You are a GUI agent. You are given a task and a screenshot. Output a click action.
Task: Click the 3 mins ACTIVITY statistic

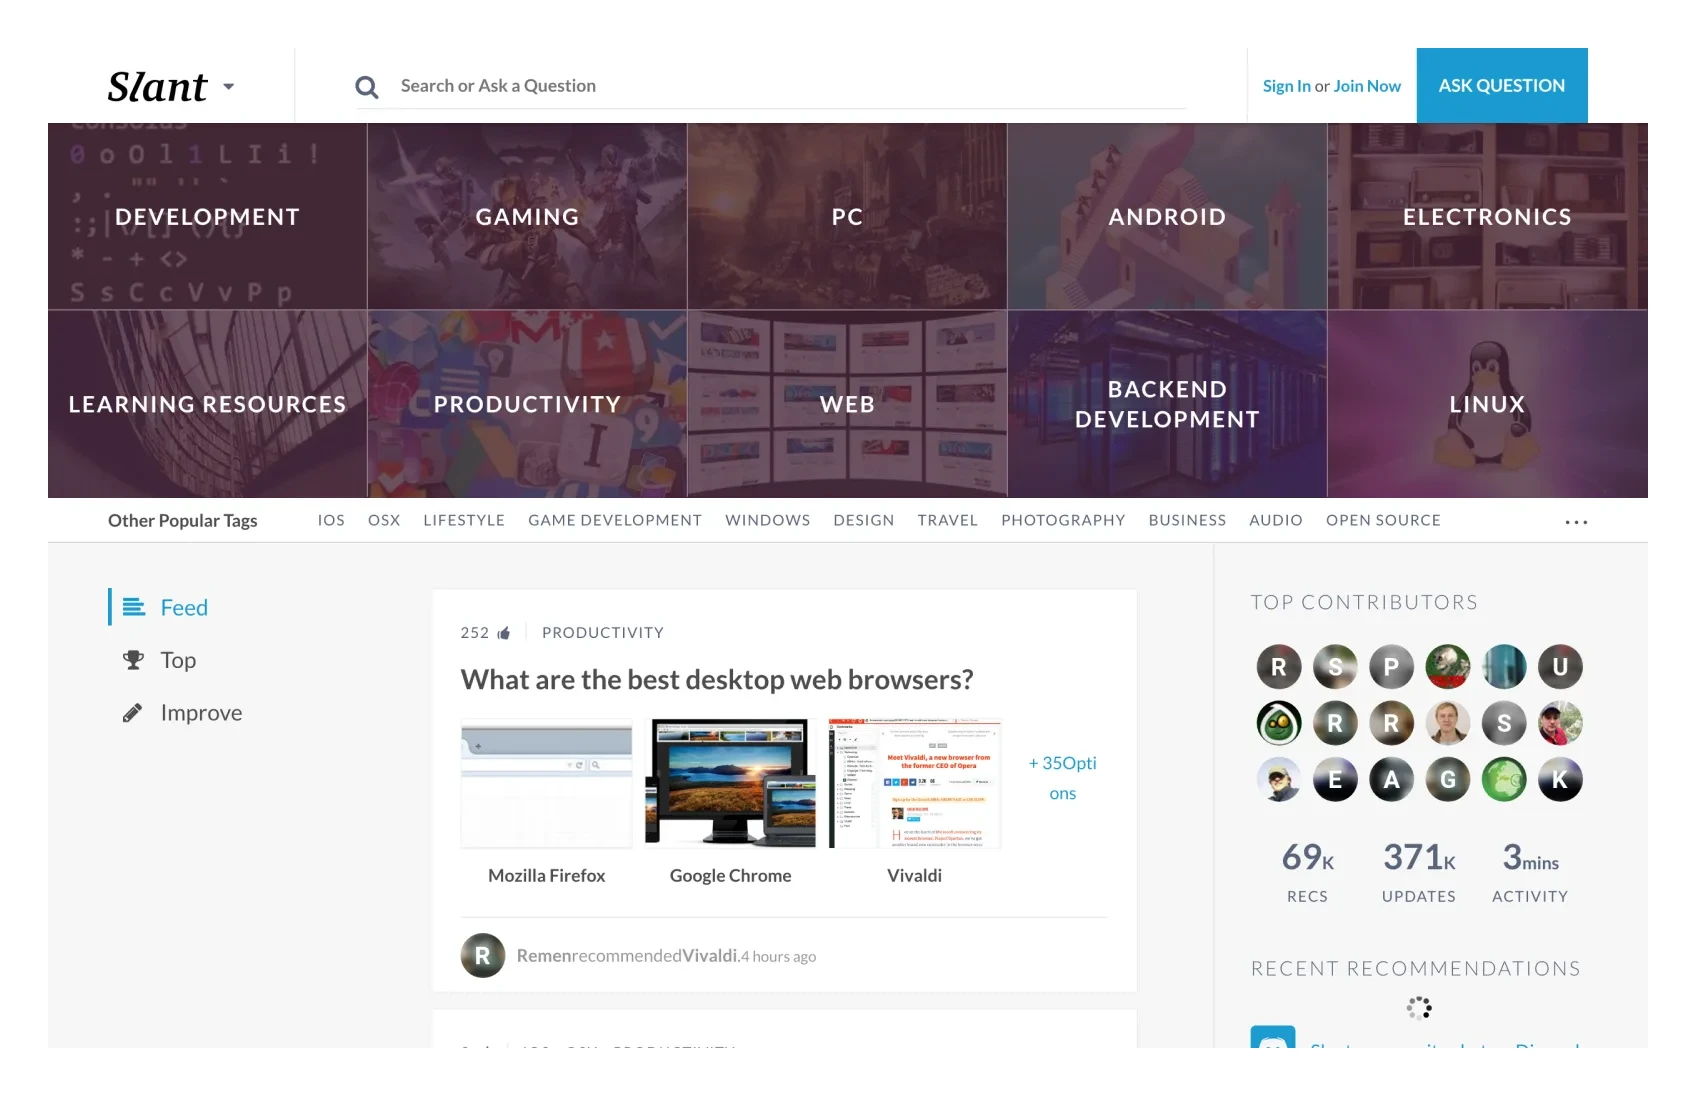[1530, 872]
